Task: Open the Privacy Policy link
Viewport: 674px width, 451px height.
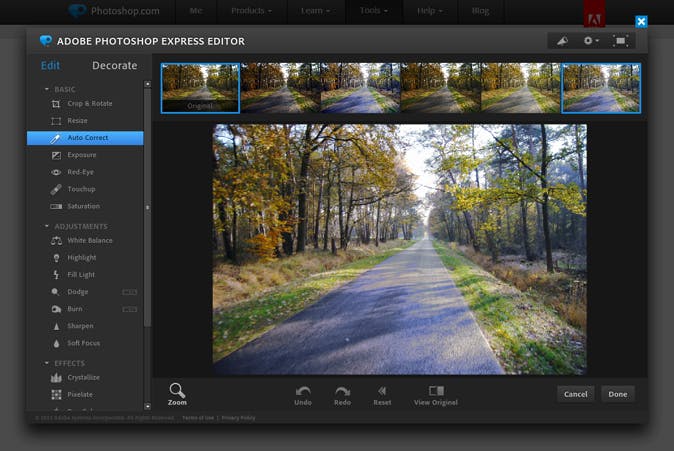Action: pyautogui.click(x=239, y=418)
